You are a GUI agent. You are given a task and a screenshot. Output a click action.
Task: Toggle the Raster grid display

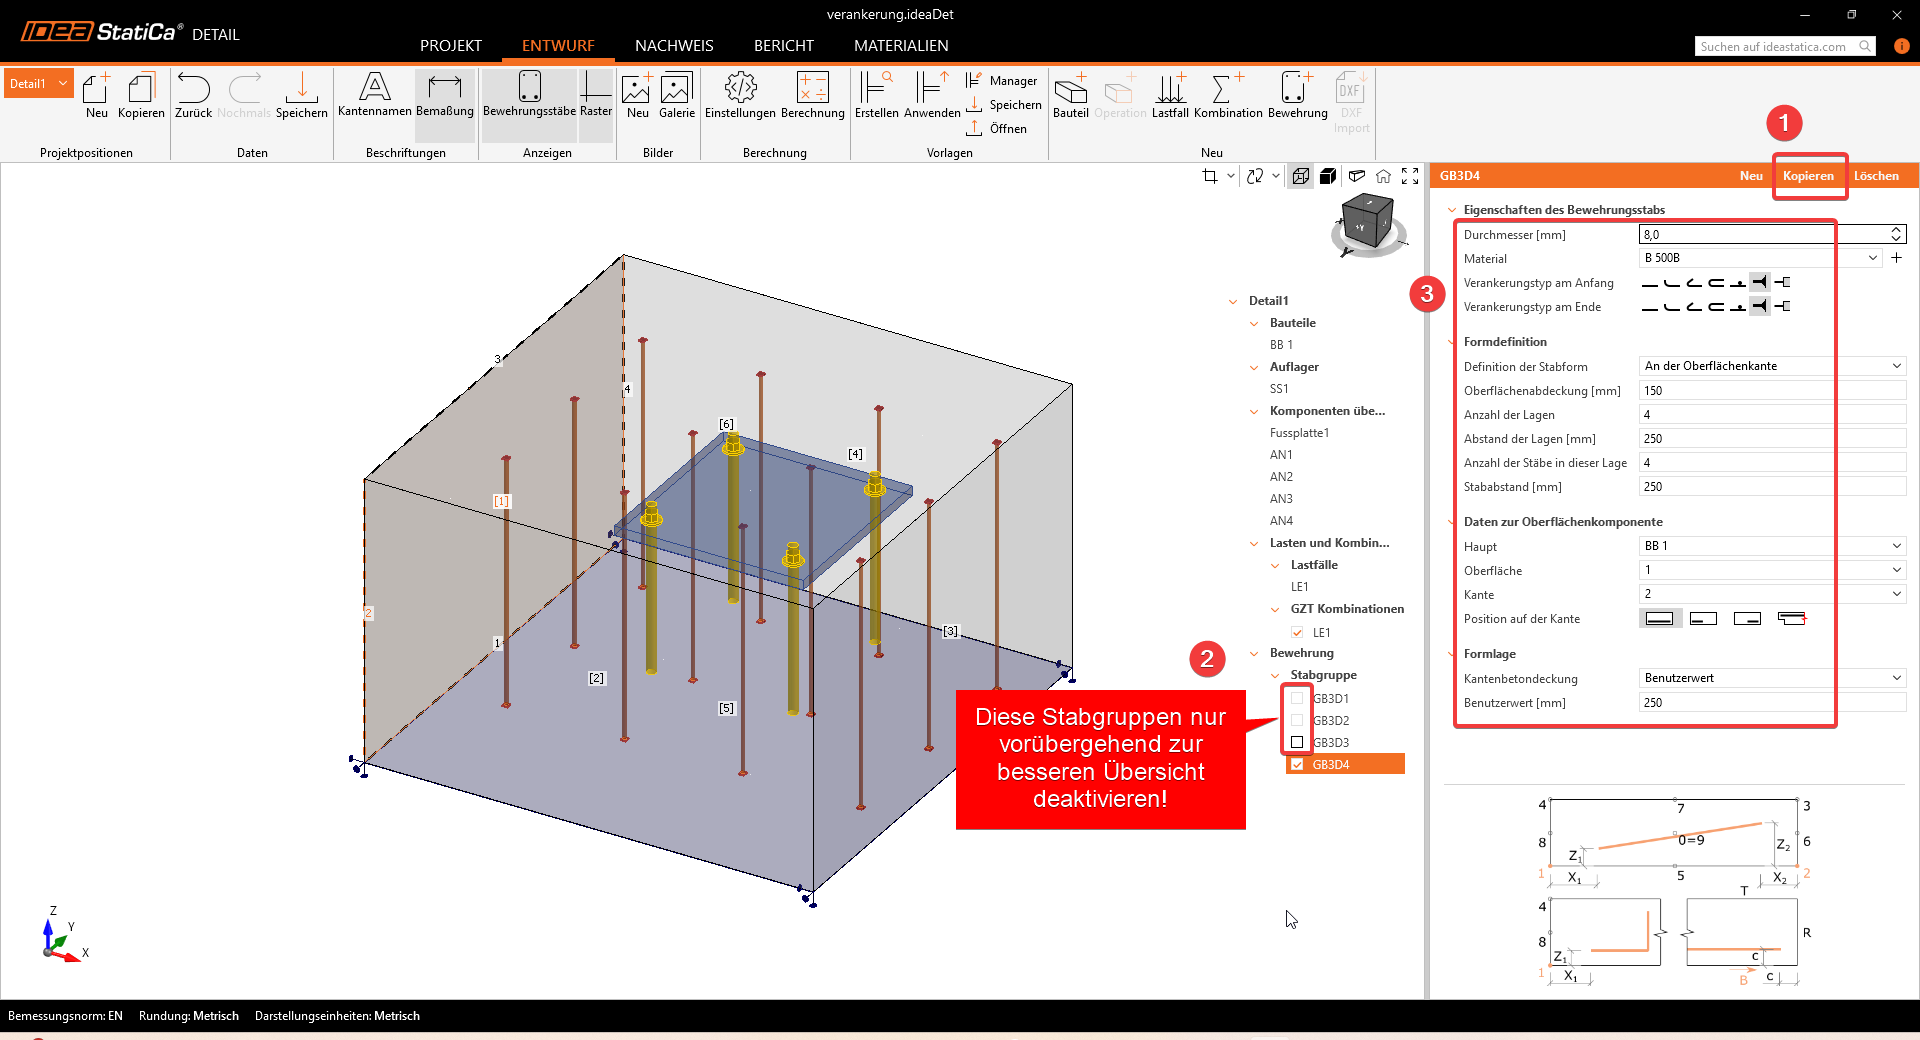point(596,95)
